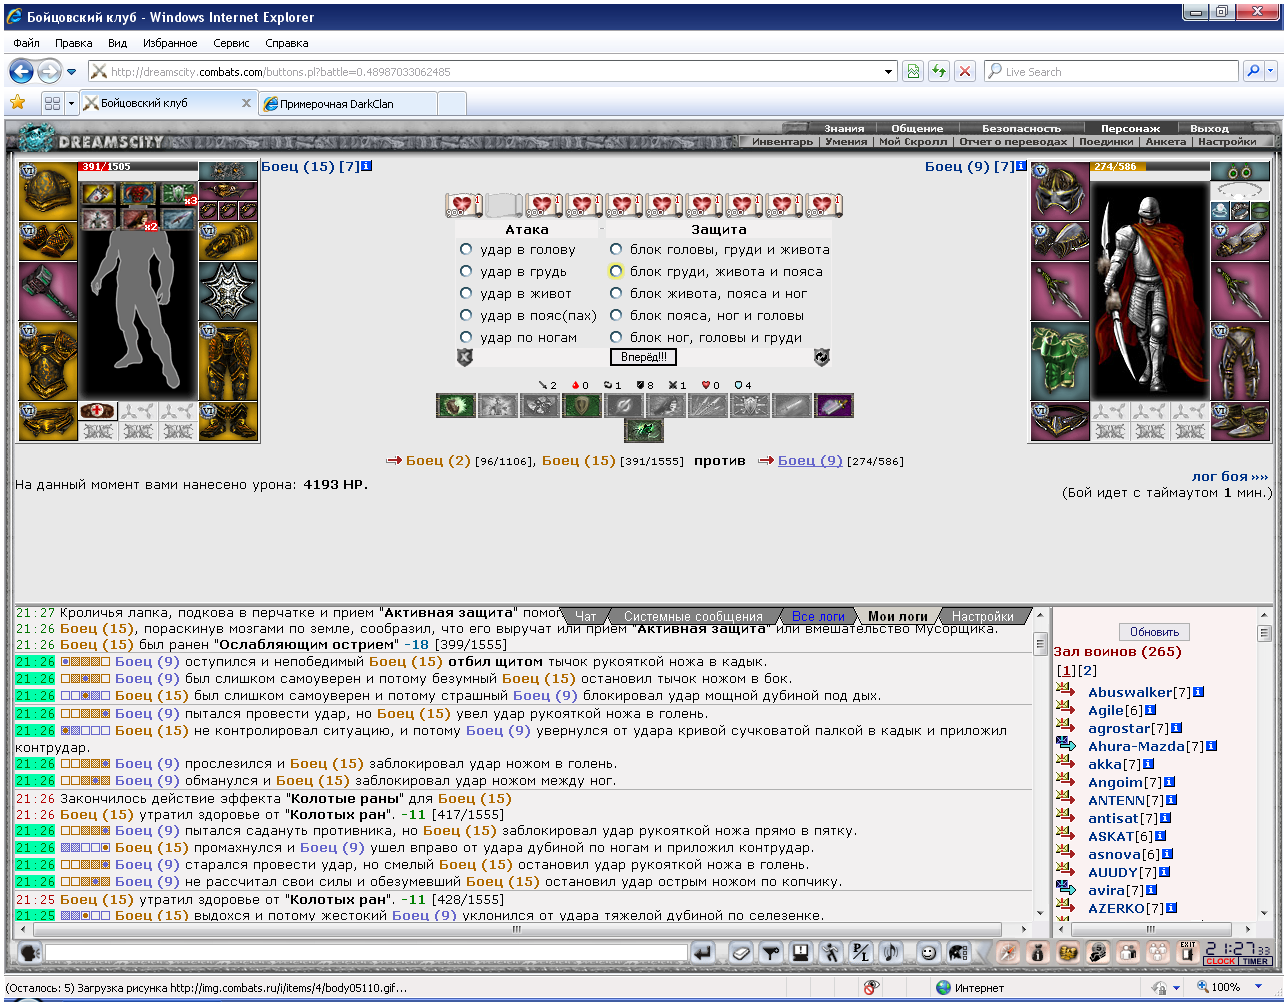
Task: Click the last heart scroll in the scroll row
Action: tap(825, 206)
